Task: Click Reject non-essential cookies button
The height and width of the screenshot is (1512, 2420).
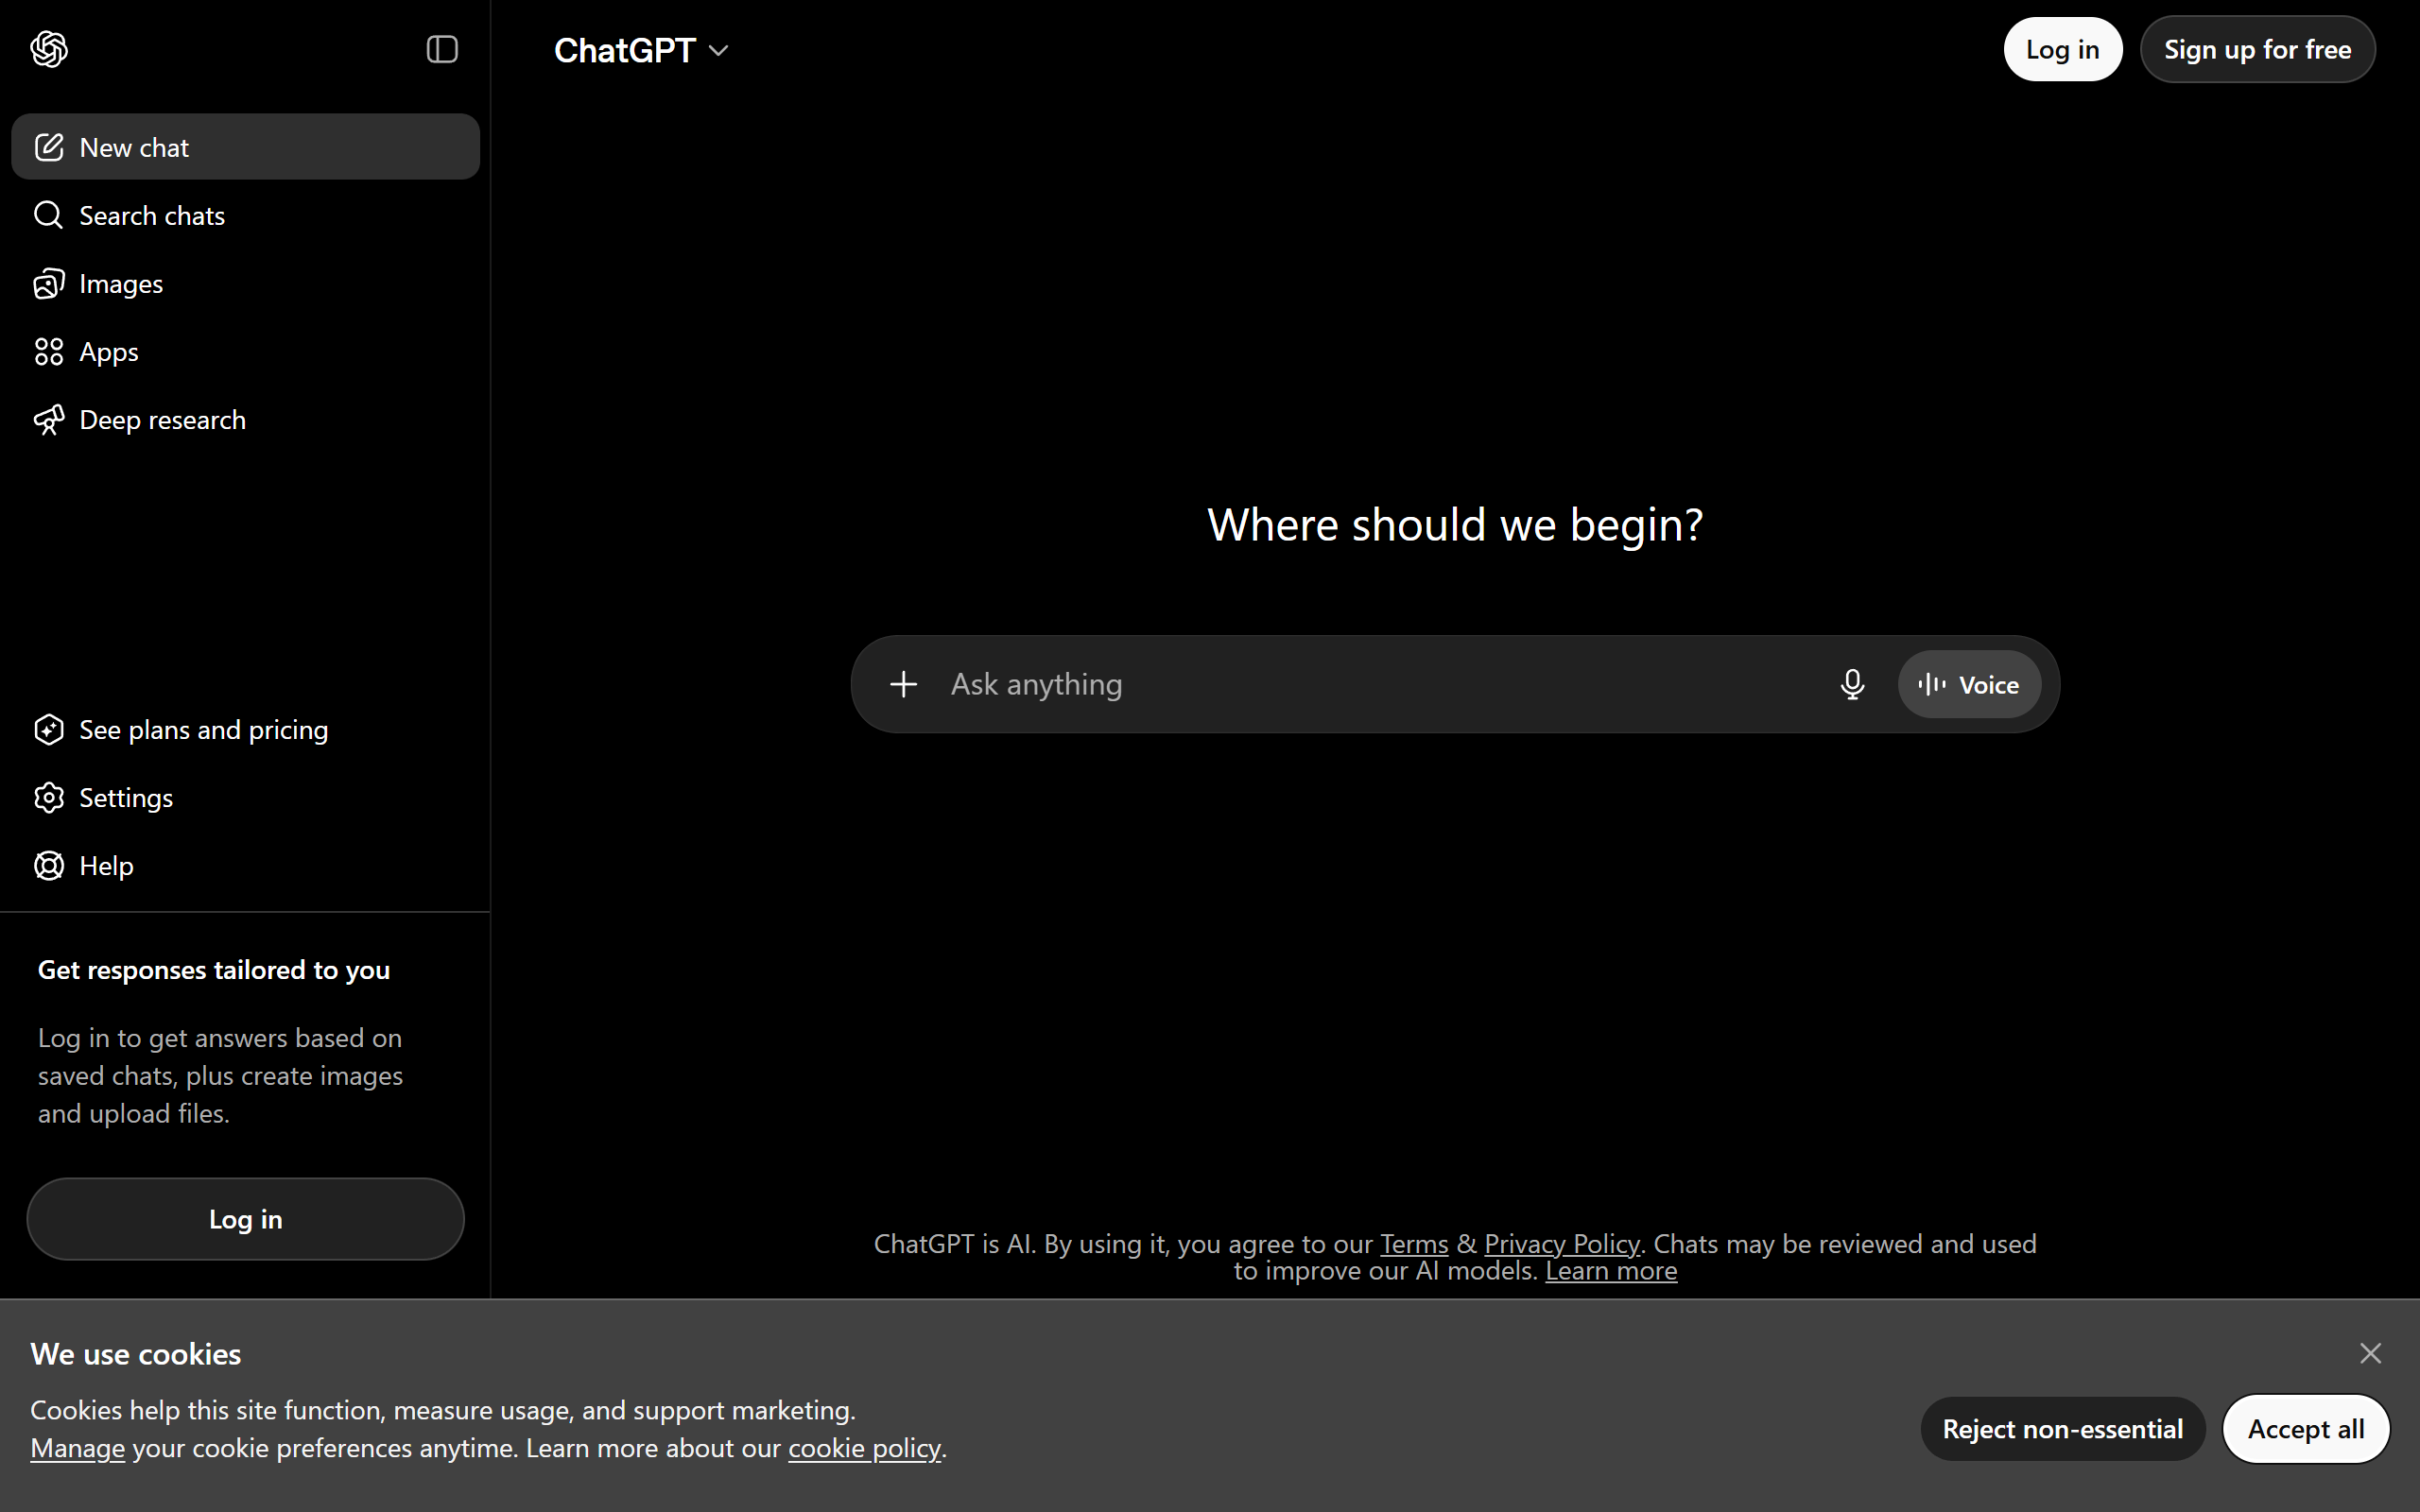Action: pyautogui.click(x=2062, y=1428)
